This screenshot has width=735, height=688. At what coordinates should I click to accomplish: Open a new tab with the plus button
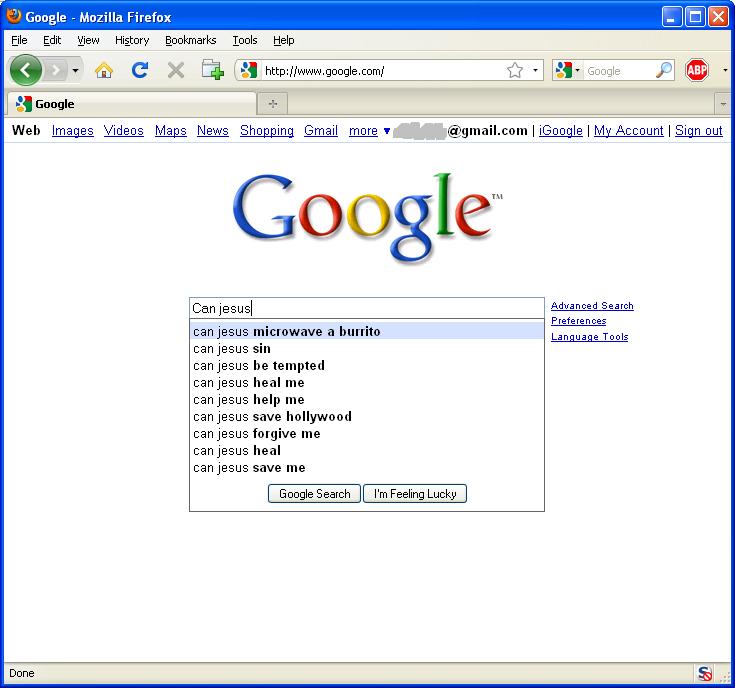273,104
